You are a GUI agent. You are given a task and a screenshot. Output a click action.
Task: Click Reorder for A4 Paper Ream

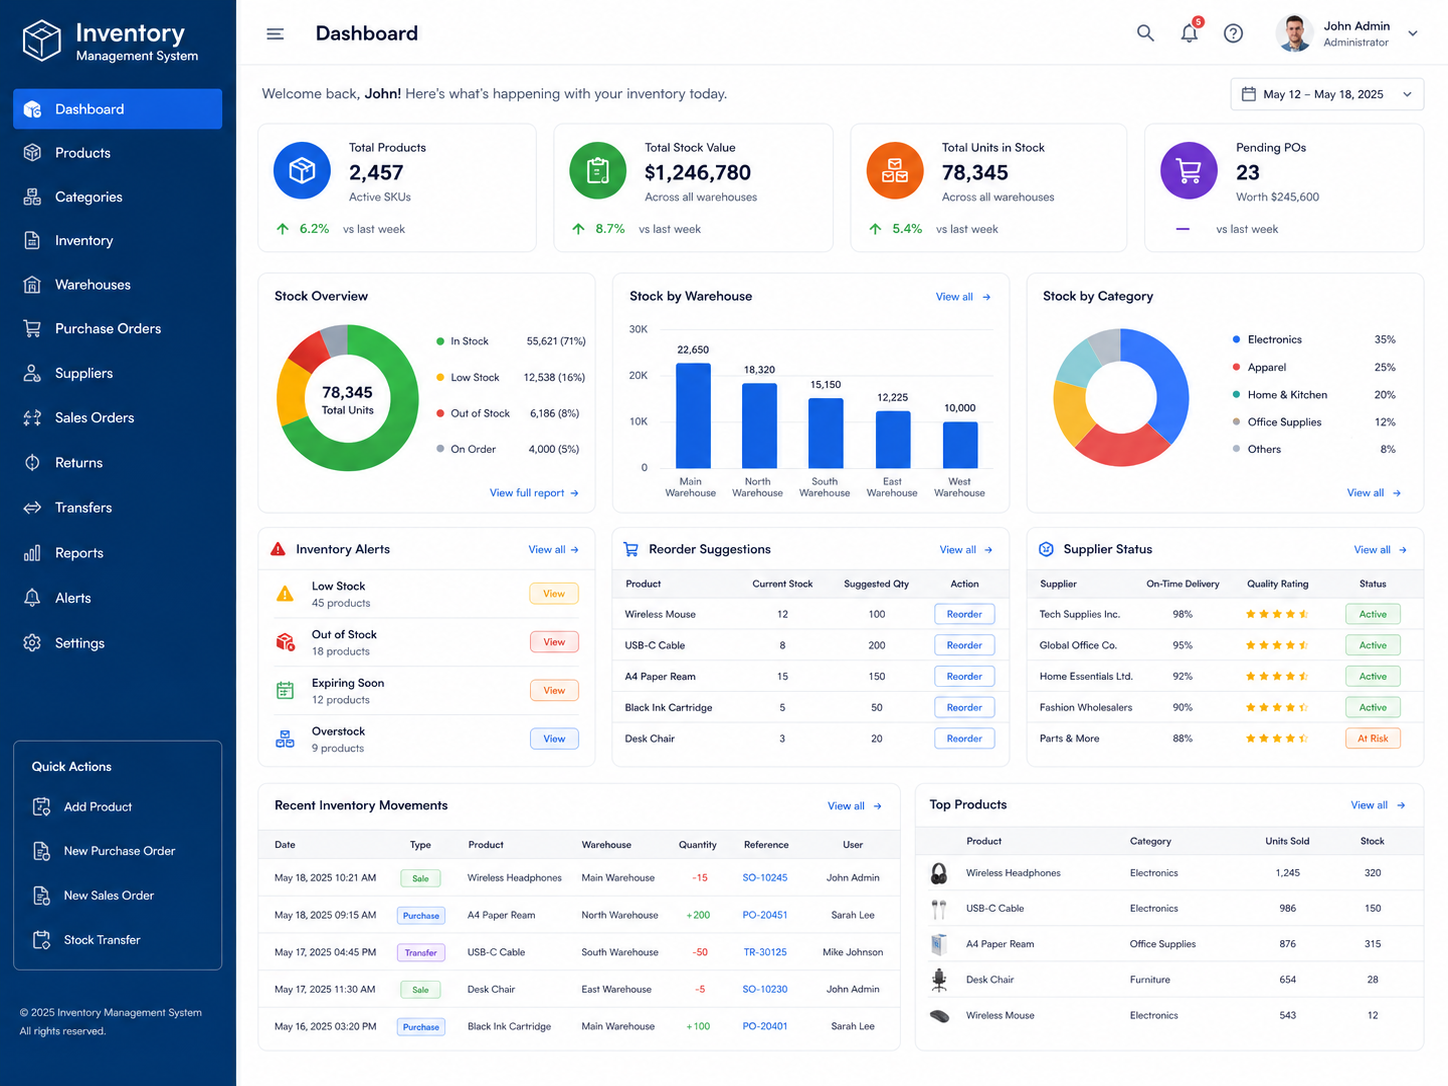(x=964, y=677)
